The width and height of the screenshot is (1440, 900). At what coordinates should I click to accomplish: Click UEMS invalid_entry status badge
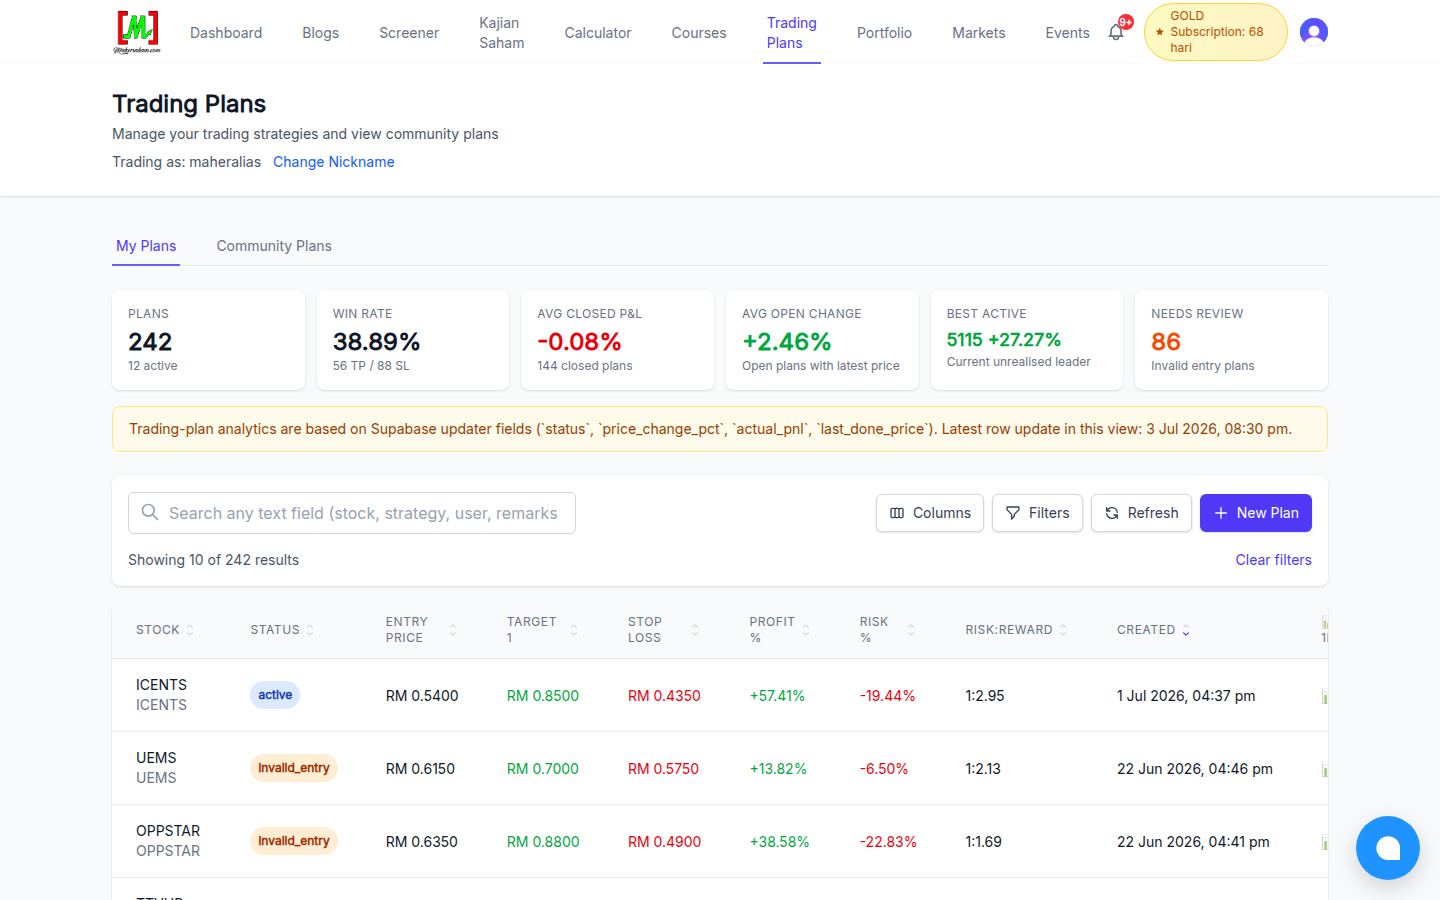[294, 768]
